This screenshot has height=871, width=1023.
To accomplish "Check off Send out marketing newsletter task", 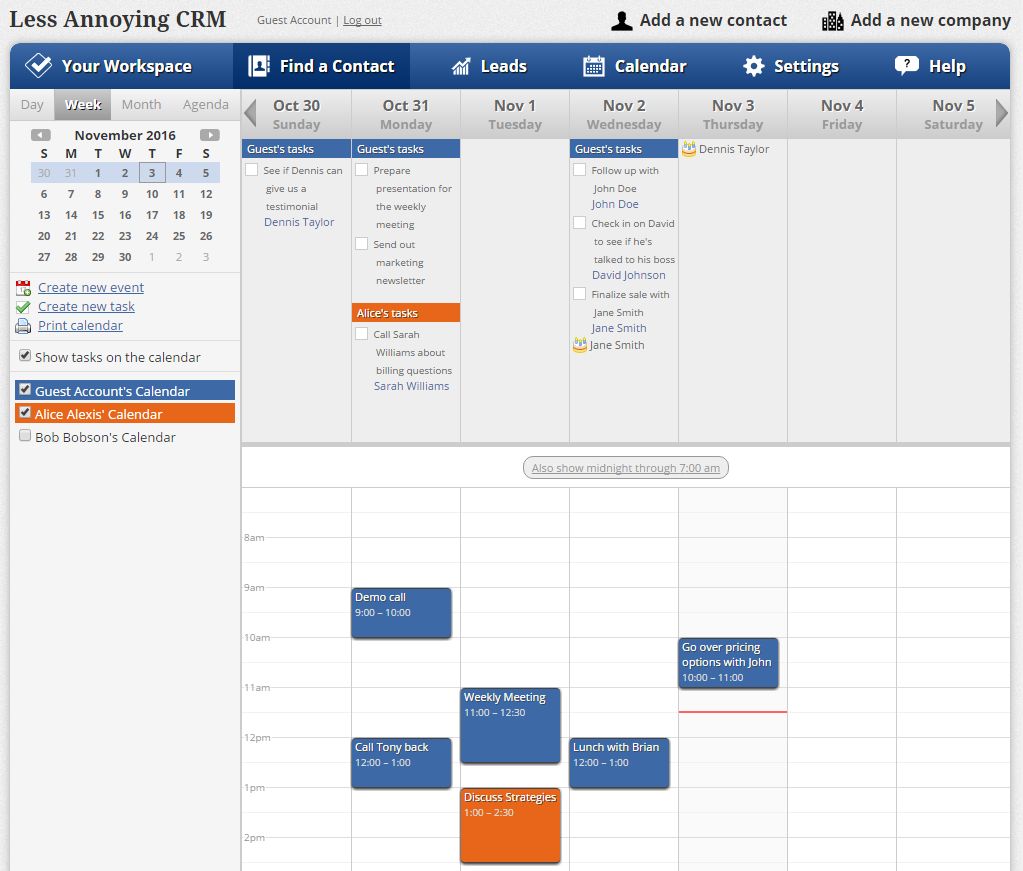I will (x=361, y=243).
